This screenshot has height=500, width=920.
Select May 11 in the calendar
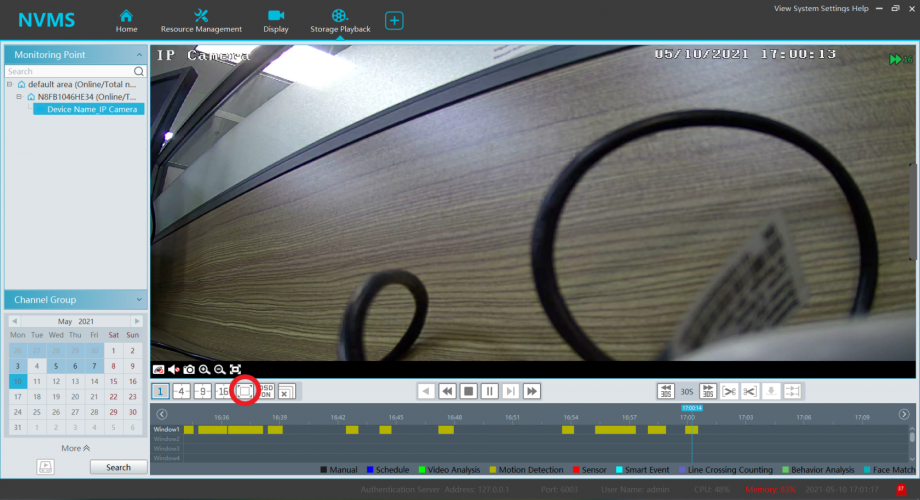36,381
